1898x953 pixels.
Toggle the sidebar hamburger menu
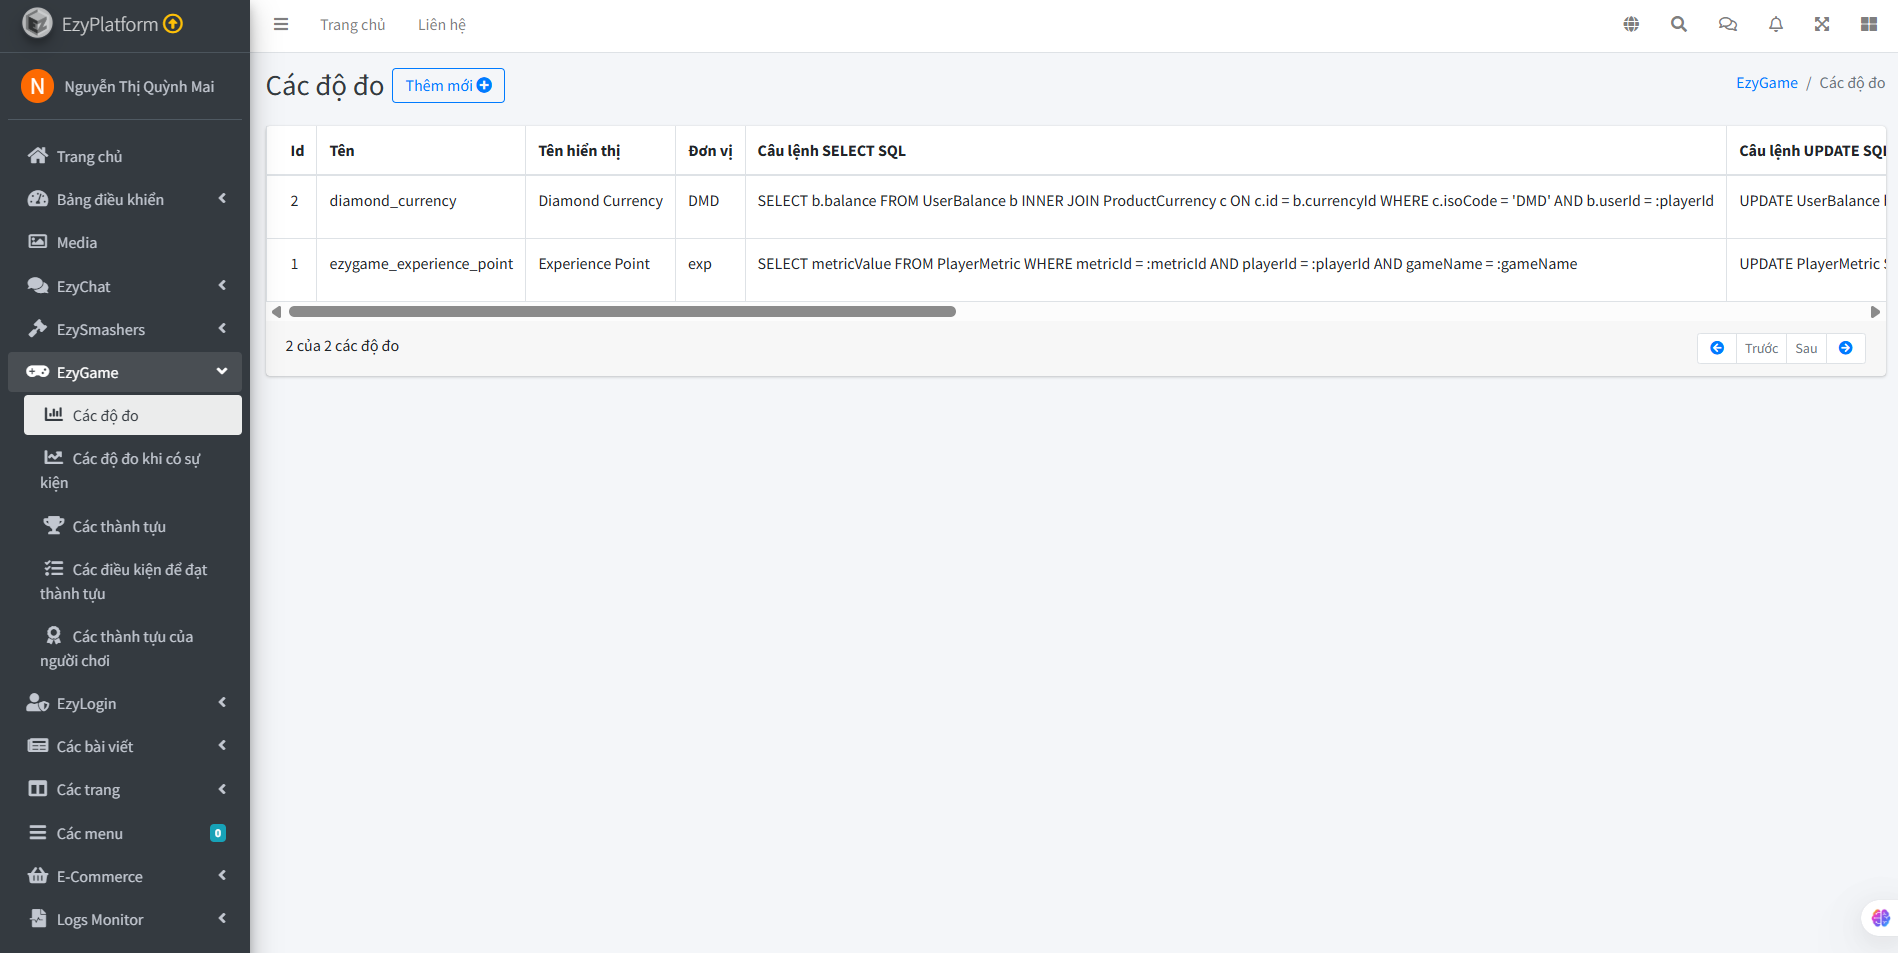click(281, 24)
